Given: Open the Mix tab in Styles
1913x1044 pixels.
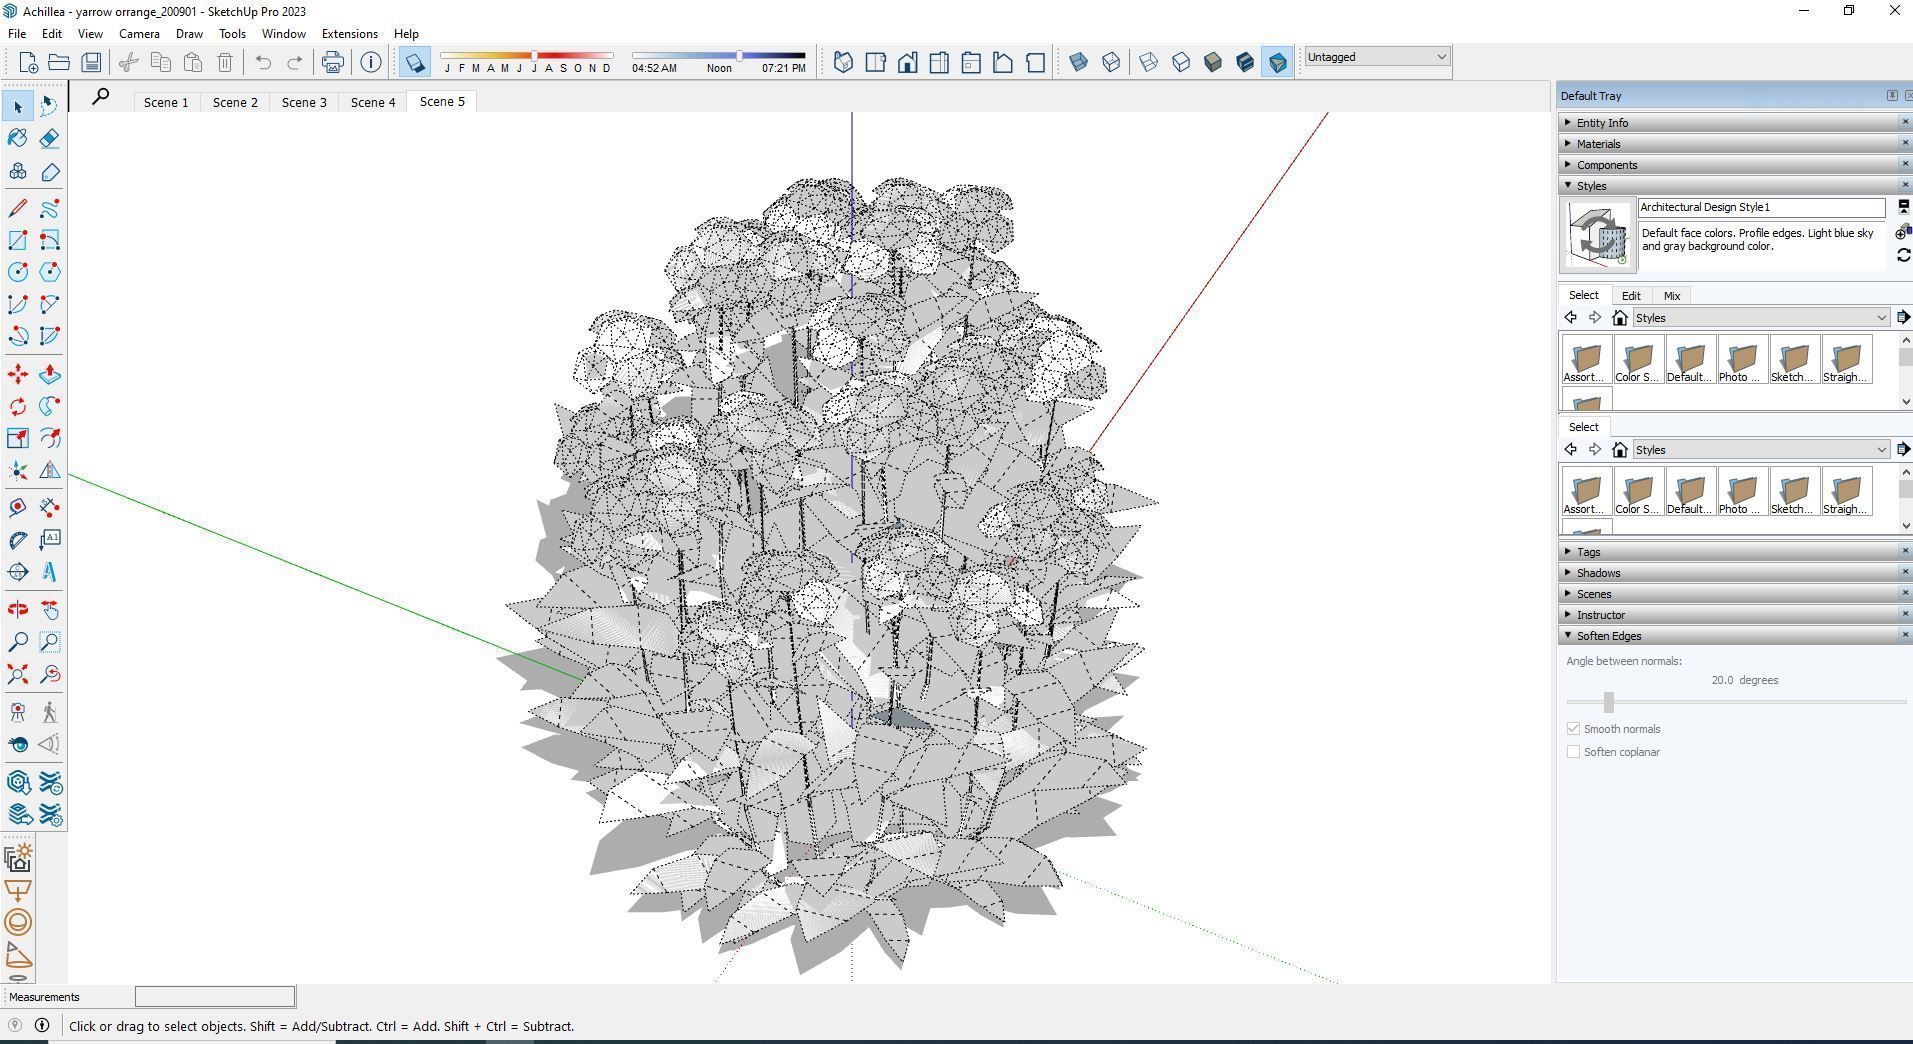Looking at the screenshot, I should pos(1672,296).
